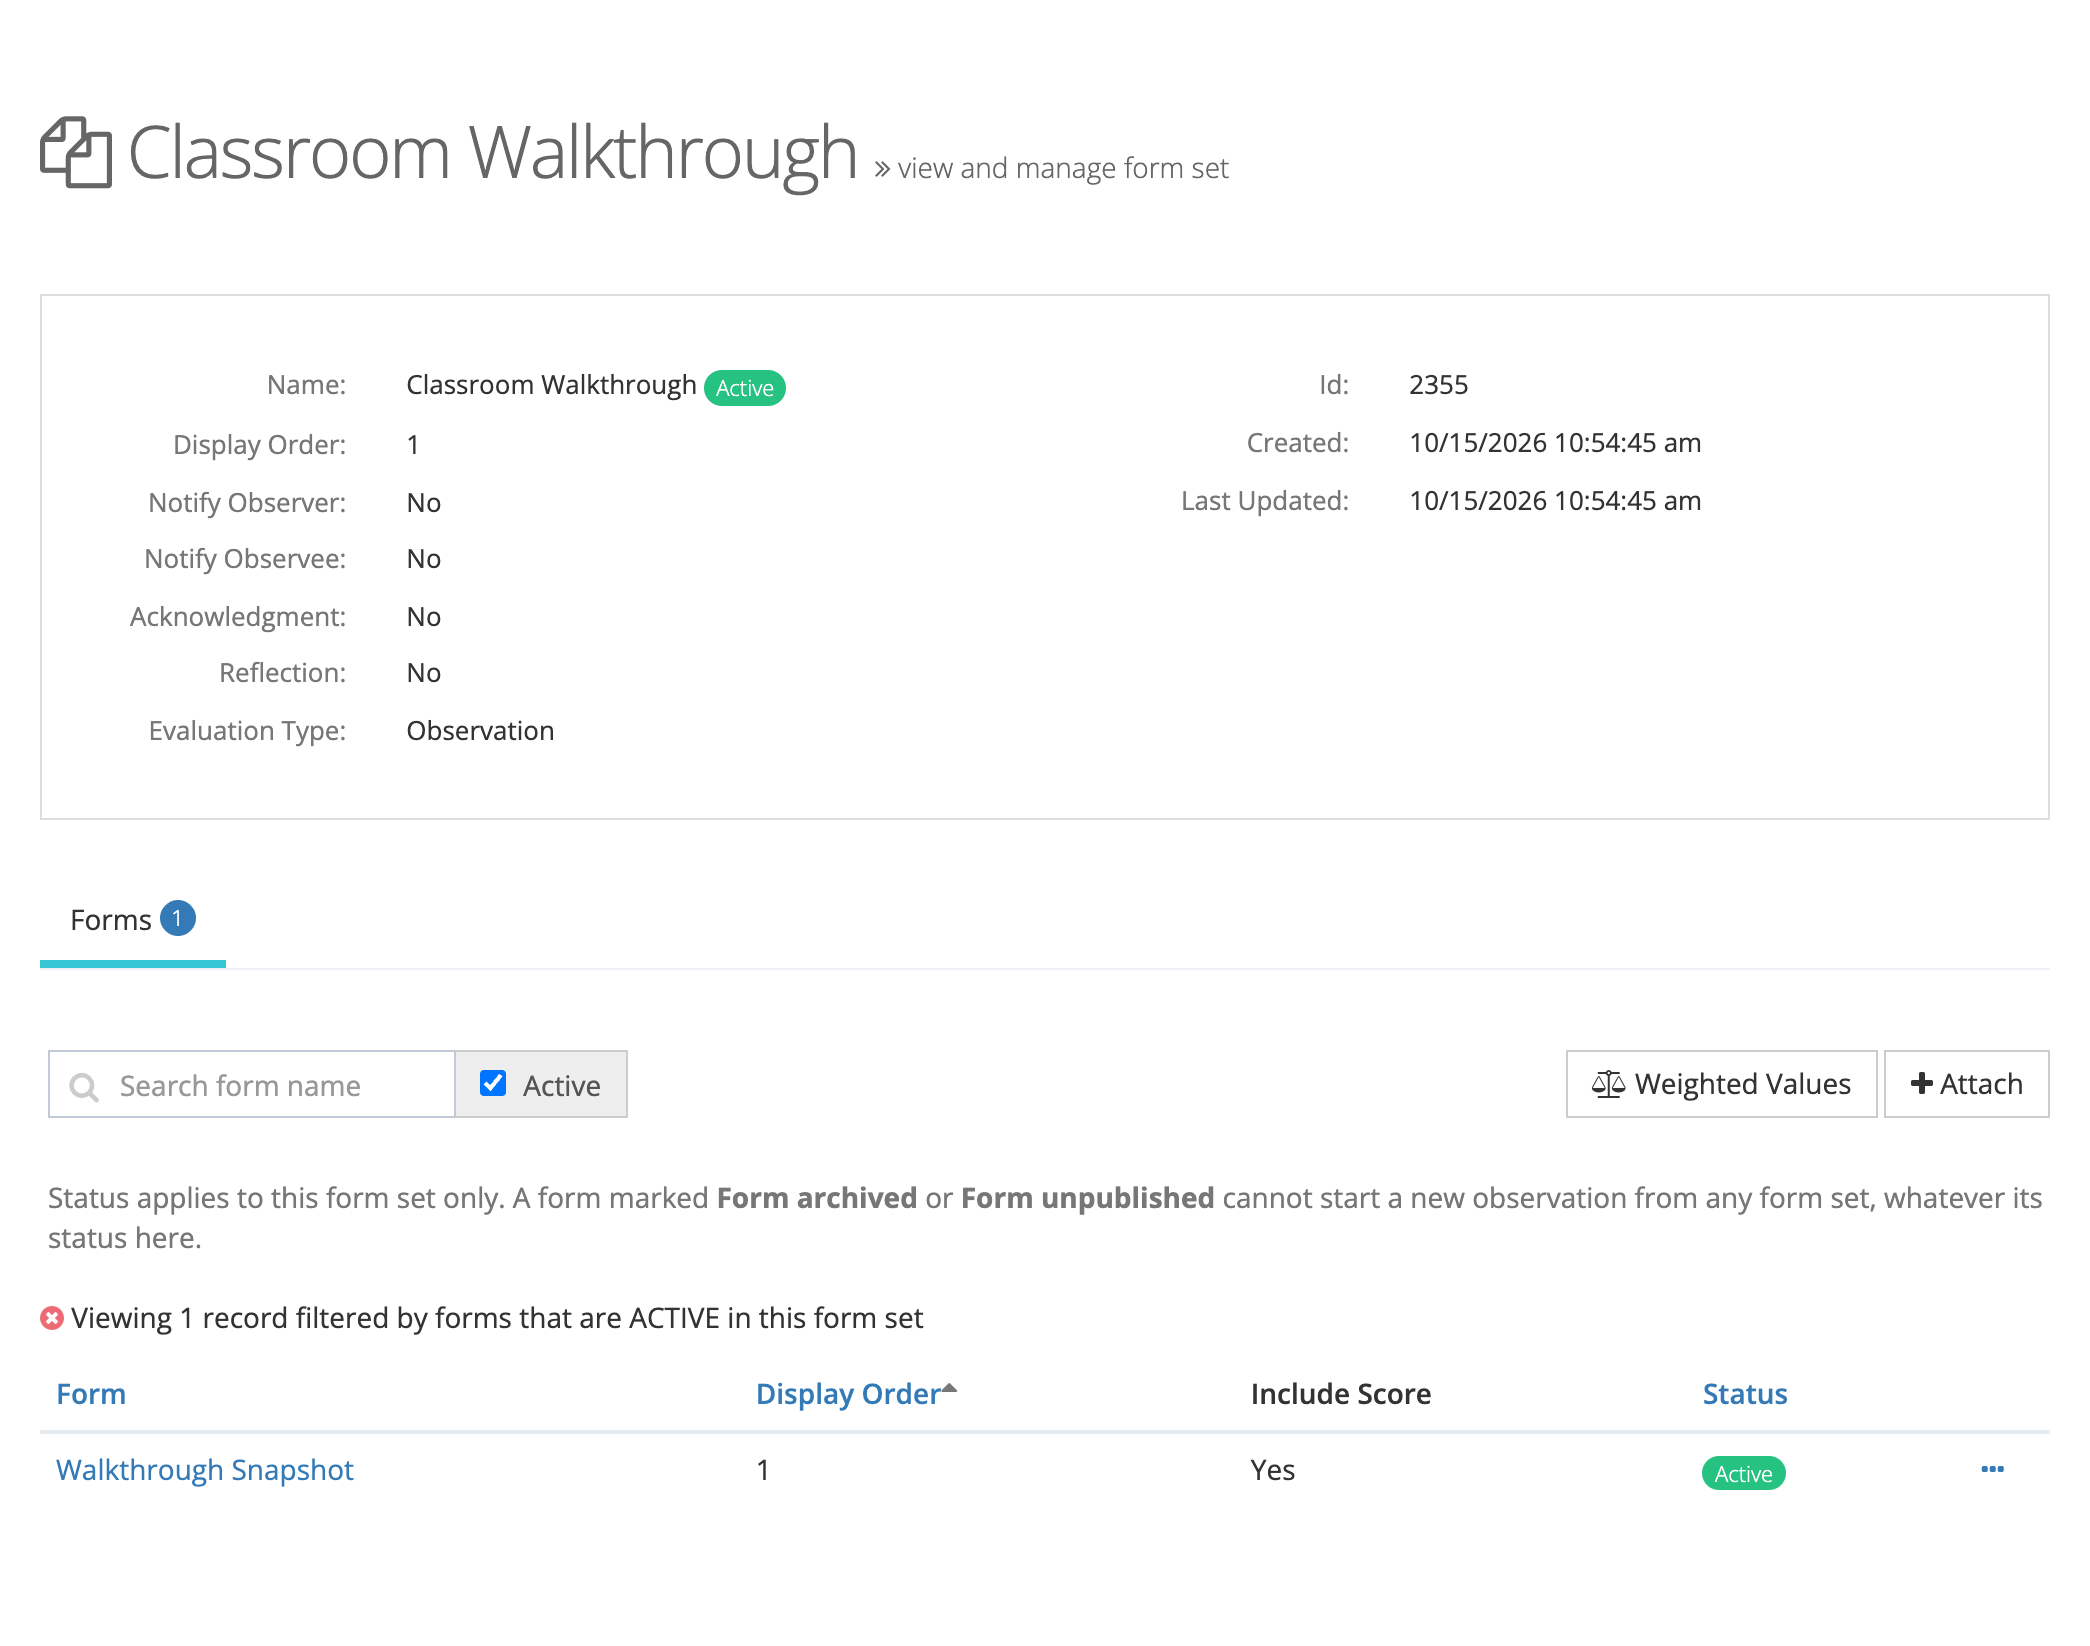
Task: Select the Id value 2355
Action: [1438, 385]
